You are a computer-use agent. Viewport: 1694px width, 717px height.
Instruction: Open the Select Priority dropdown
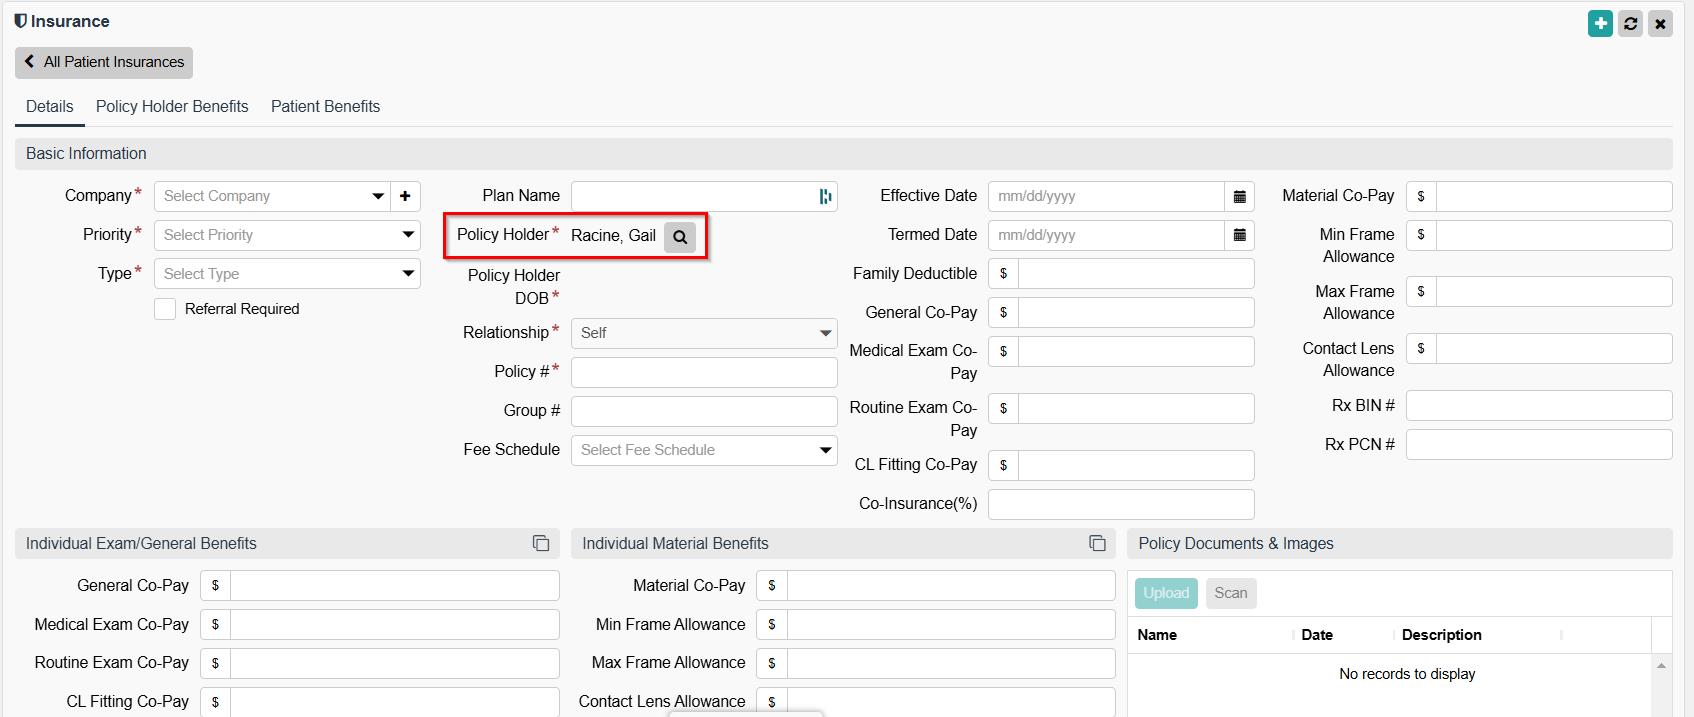tap(286, 235)
